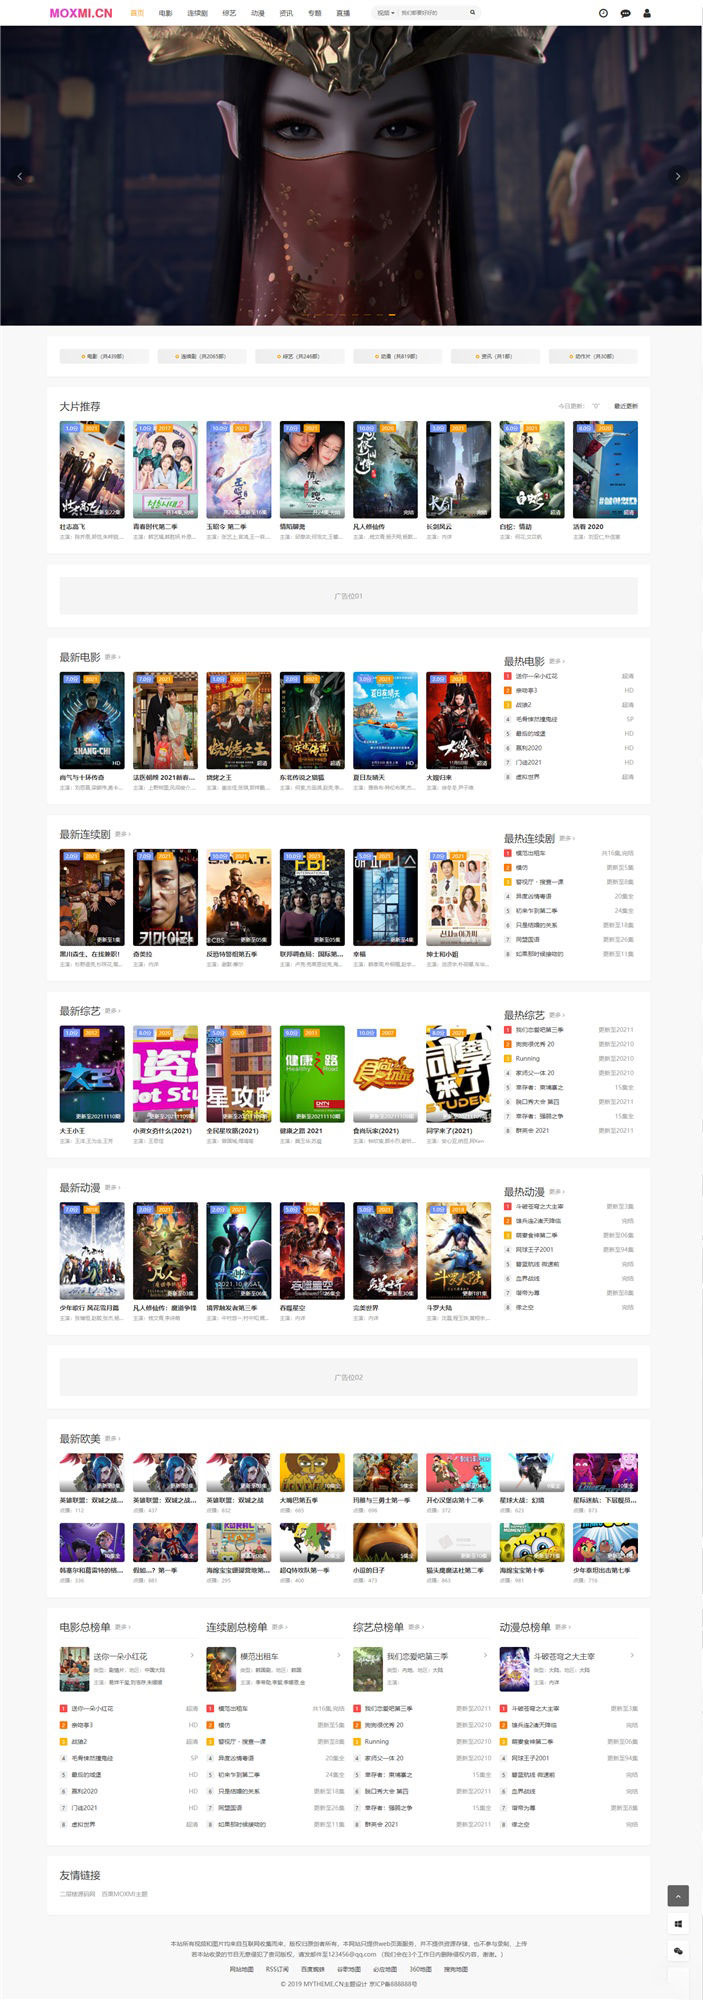Click the floating WeChat icon
The image size is (703, 2000).
coord(678,1950)
